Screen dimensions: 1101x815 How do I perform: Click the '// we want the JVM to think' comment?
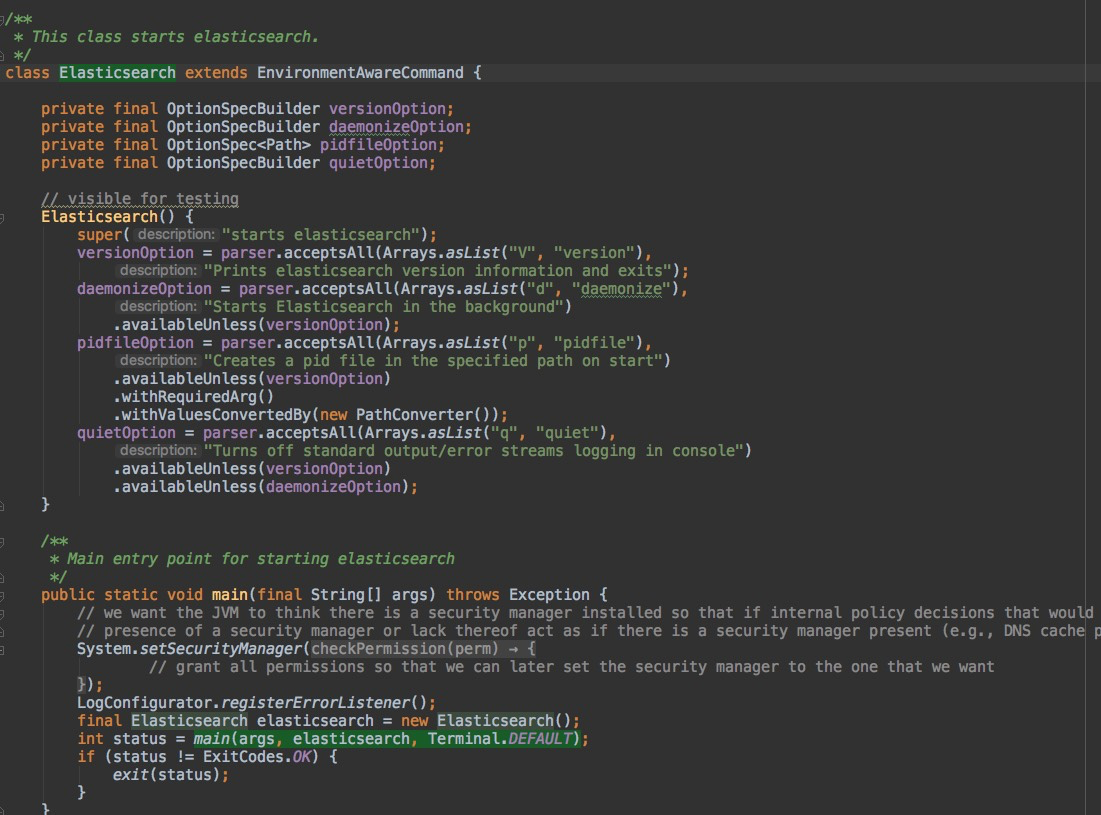584,613
